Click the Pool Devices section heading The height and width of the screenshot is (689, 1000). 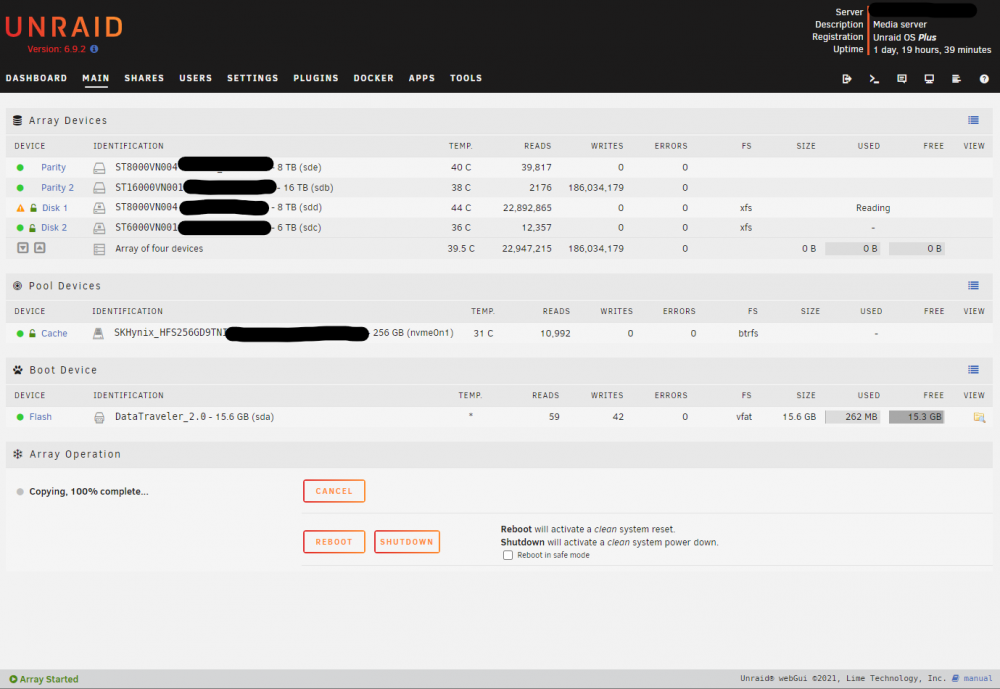coord(64,286)
